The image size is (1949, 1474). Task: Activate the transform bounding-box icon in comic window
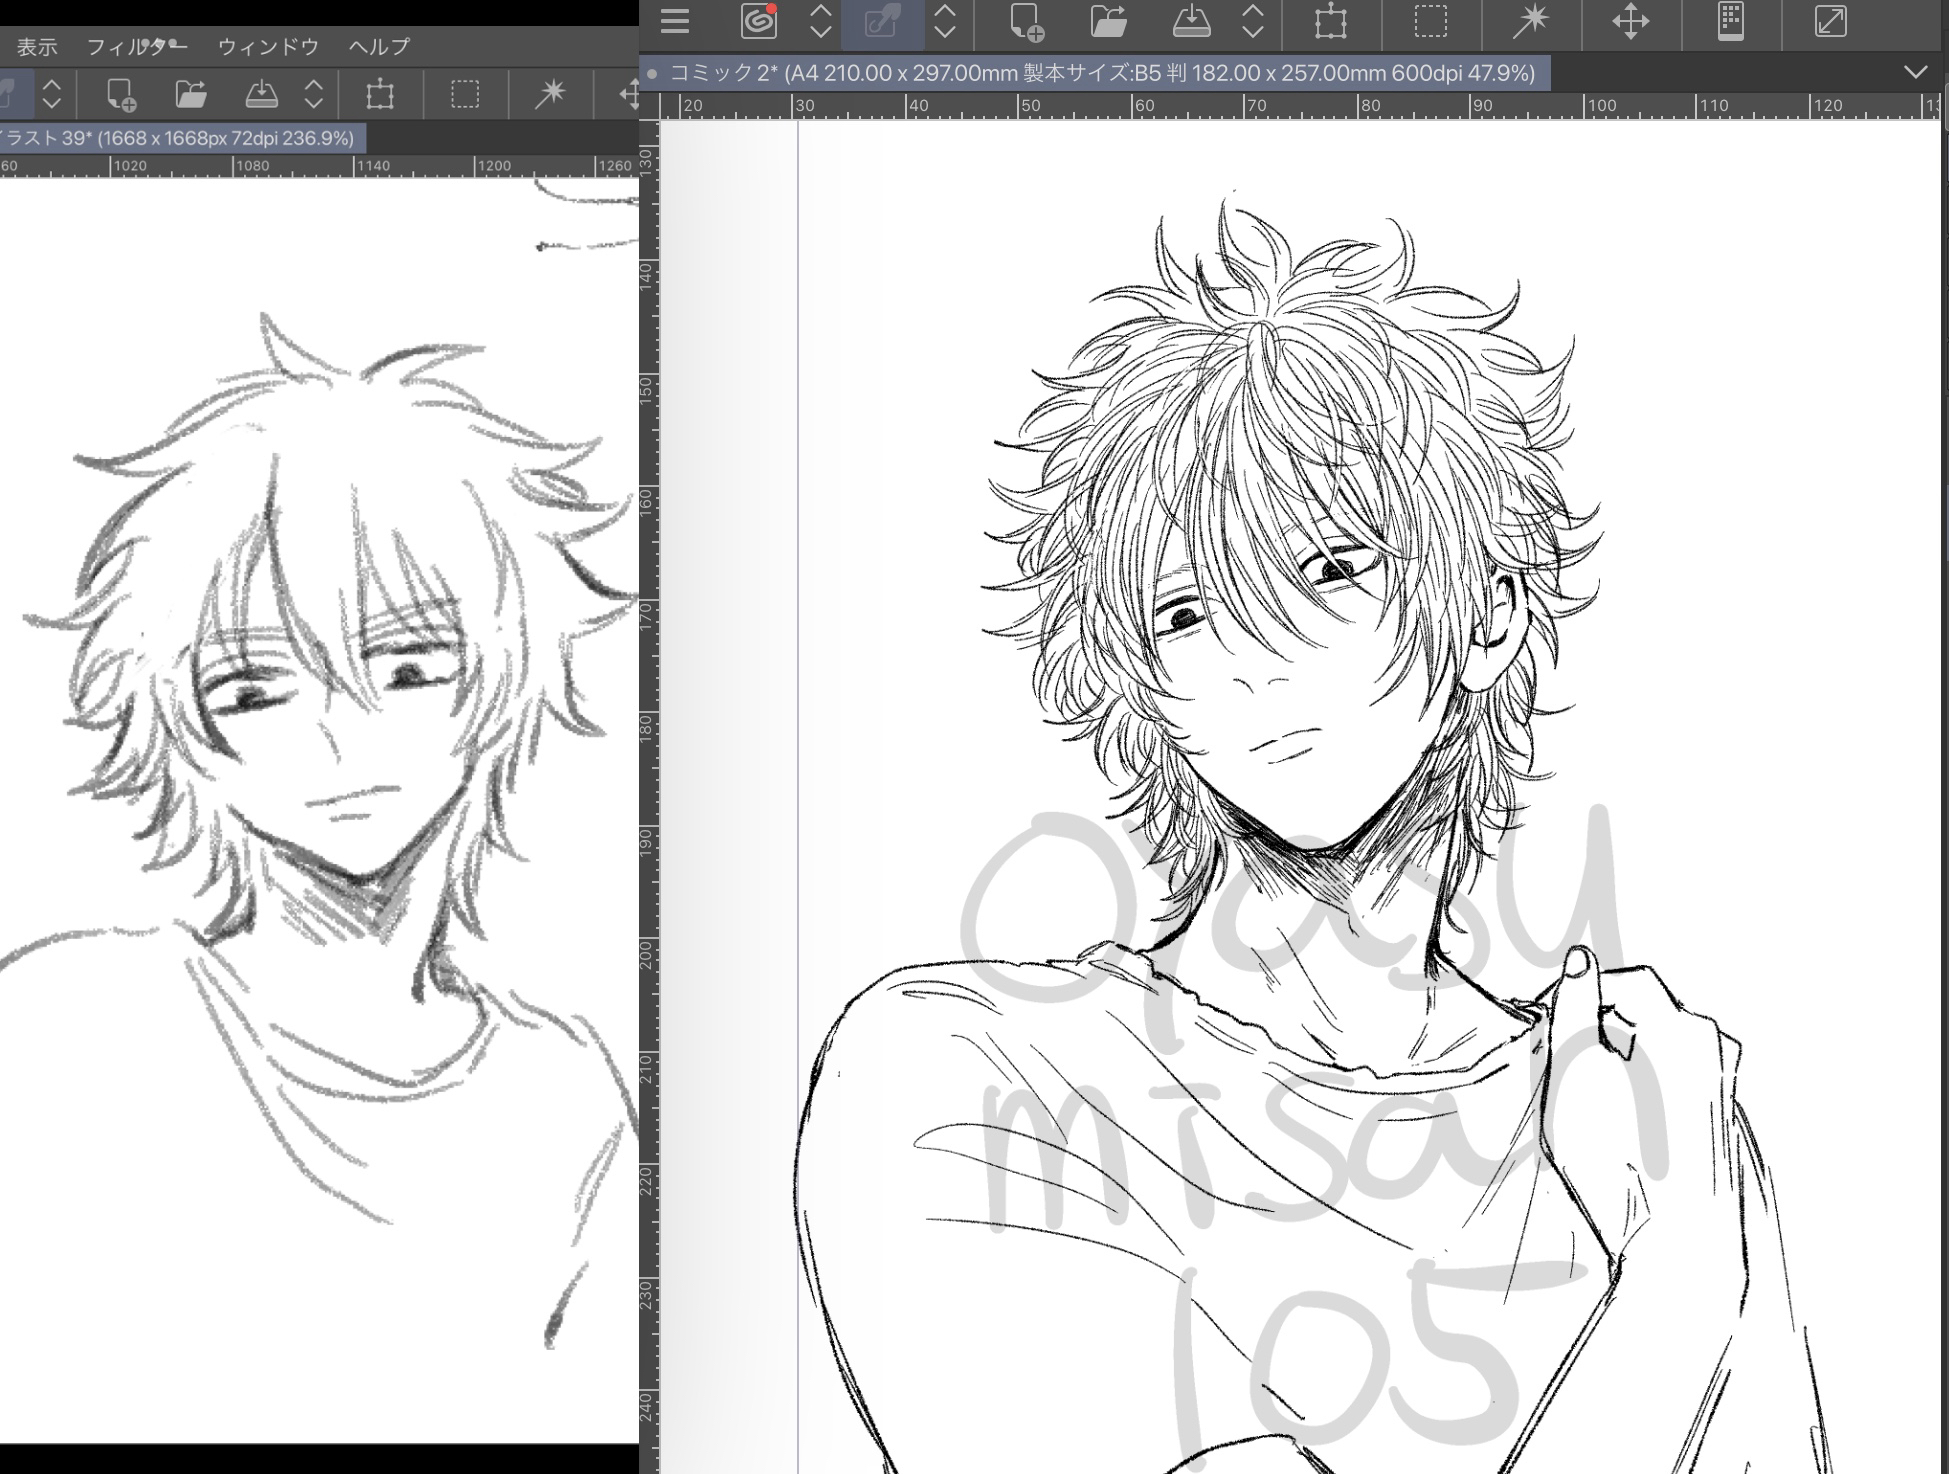(1331, 22)
